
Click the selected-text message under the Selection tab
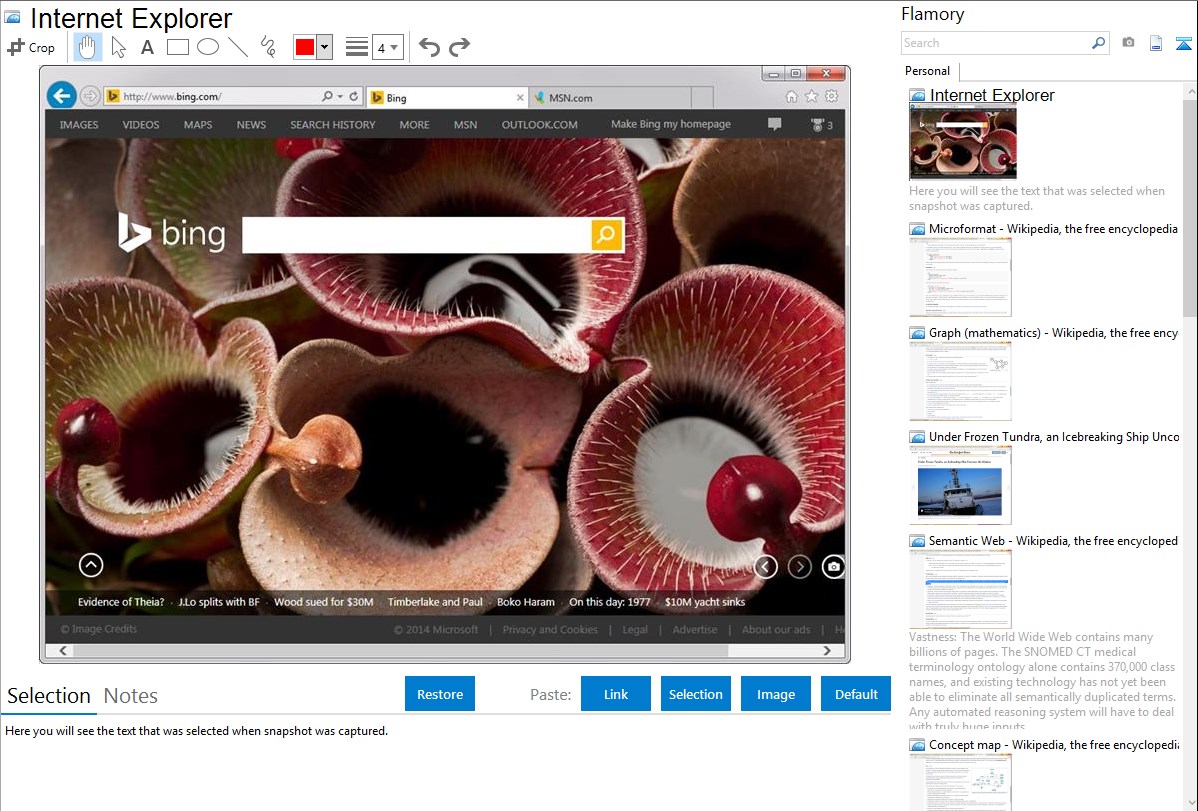(x=196, y=731)
